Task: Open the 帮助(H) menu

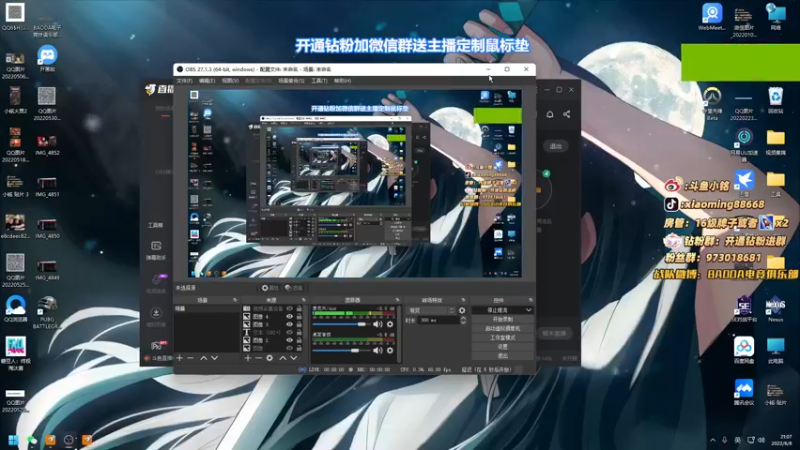Action: 342,81
